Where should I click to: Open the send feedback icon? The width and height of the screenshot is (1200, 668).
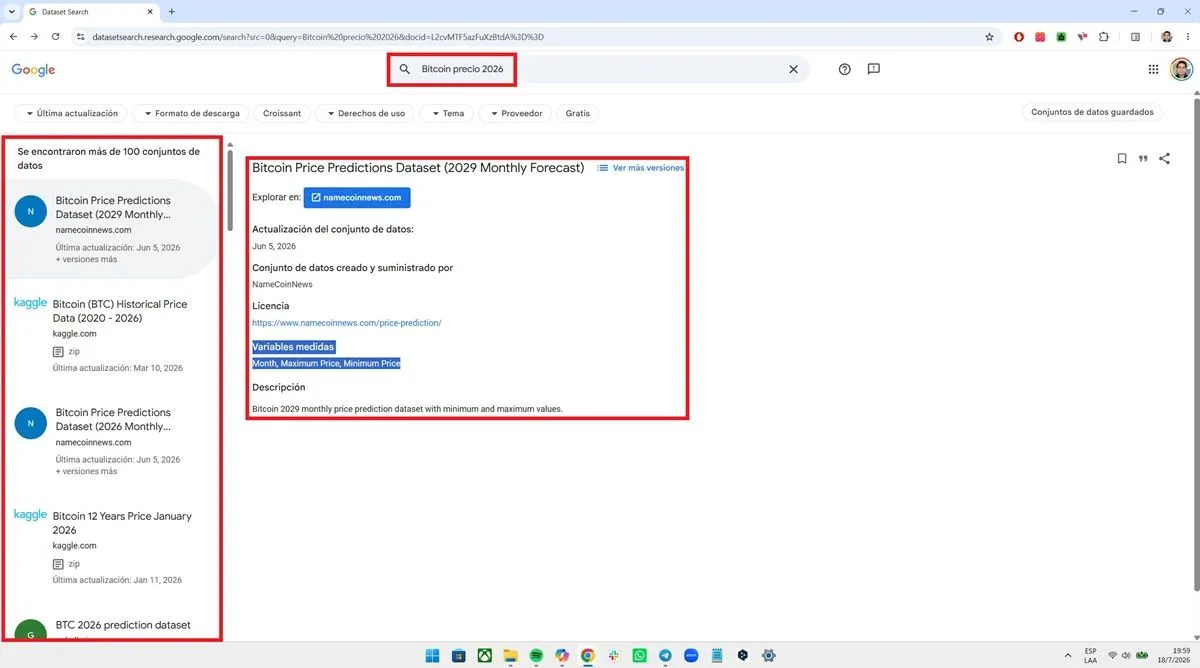[x=874, y=69]
